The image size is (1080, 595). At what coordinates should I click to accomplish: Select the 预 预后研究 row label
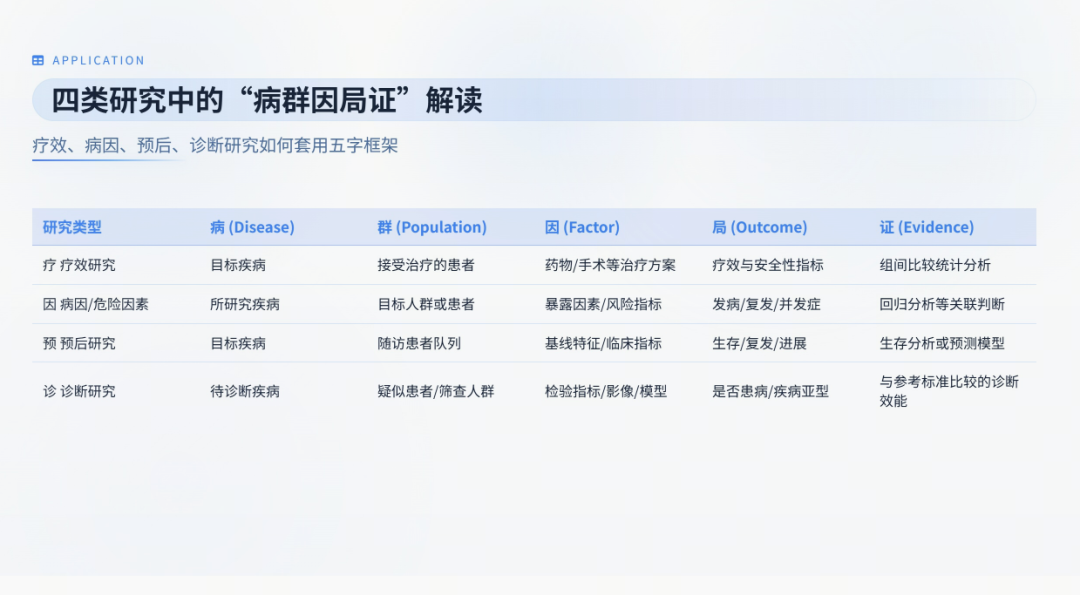79,344
